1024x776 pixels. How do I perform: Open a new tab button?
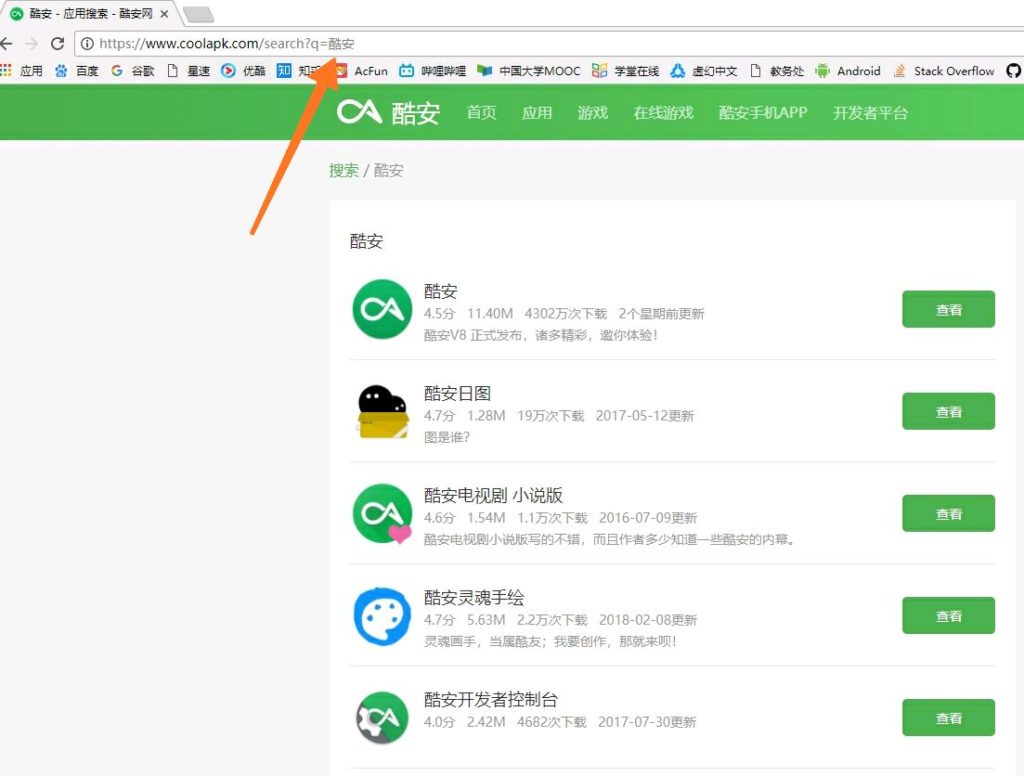[198, 14]
